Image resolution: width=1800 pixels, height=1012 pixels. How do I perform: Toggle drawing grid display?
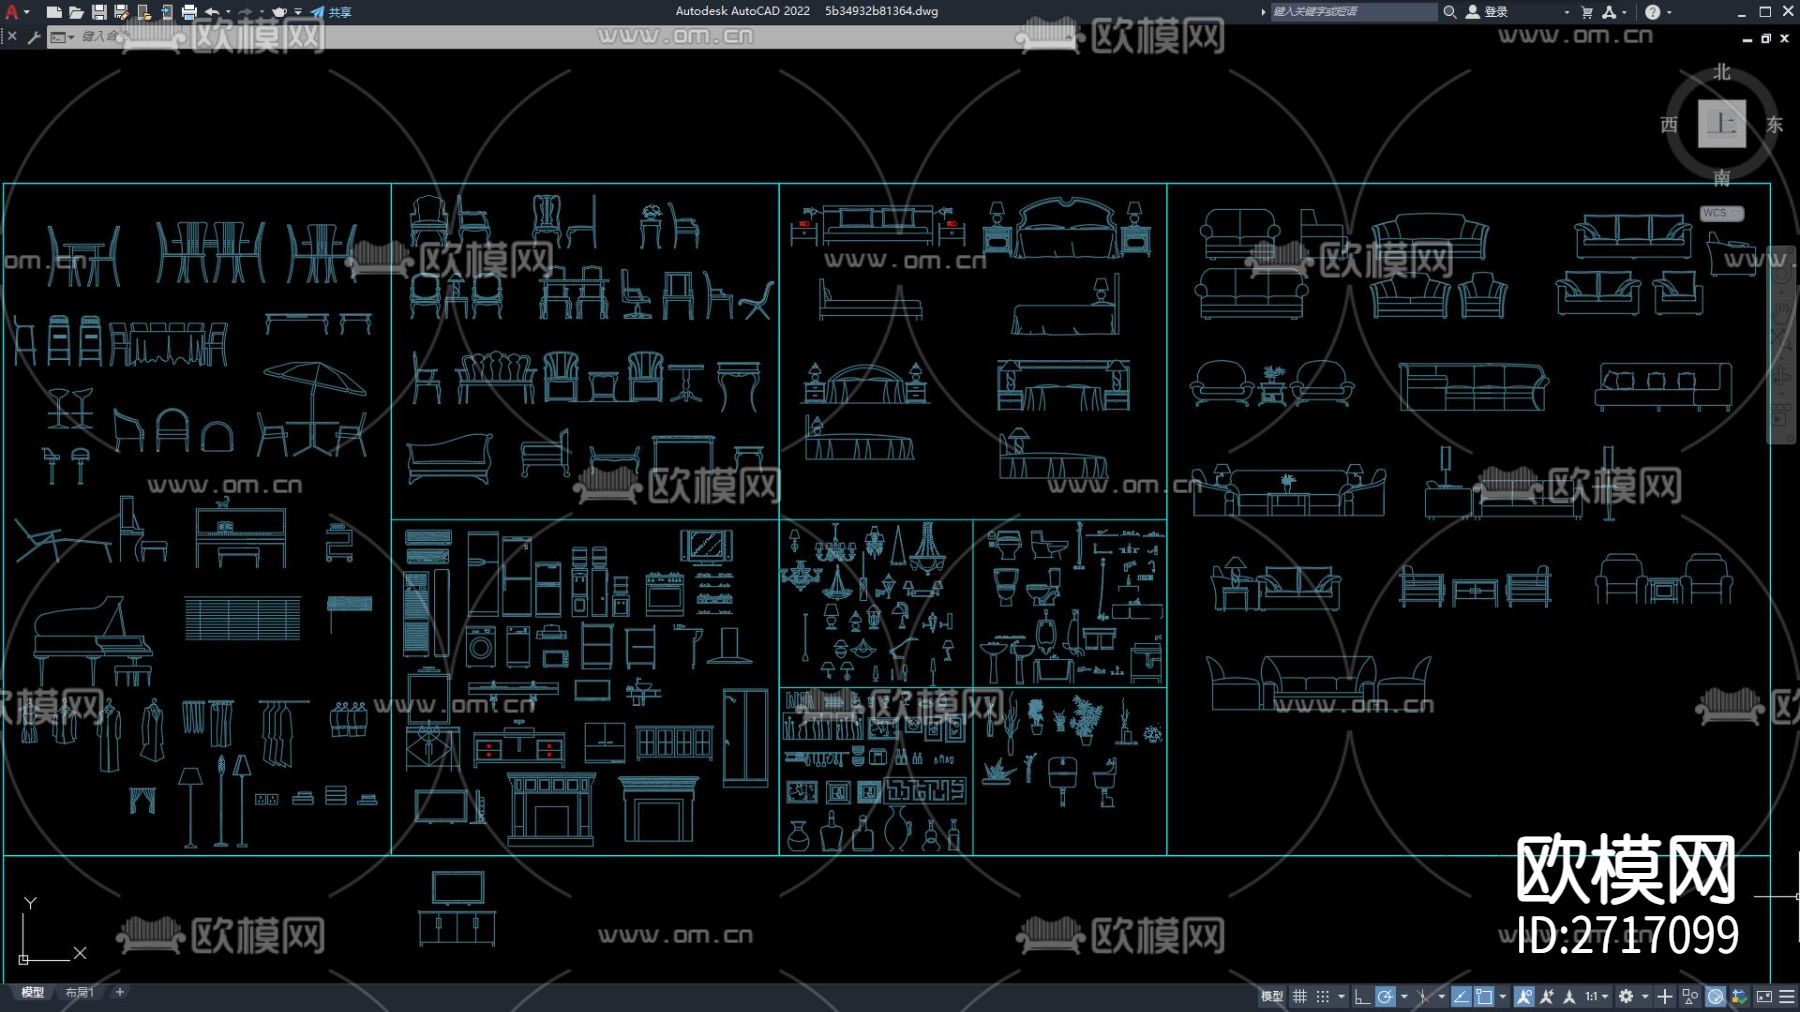(x=1300, y=997)
